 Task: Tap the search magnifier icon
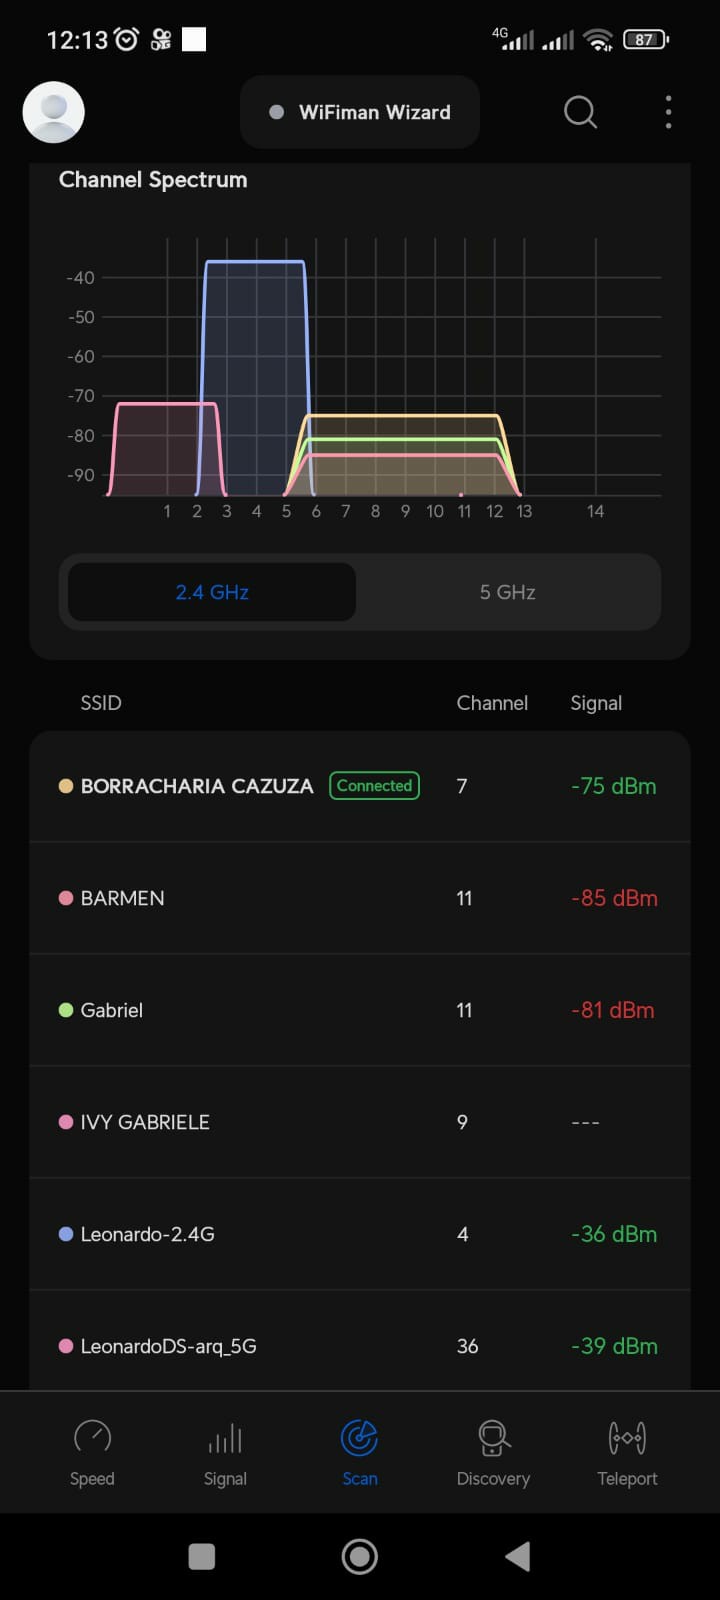[x=580, y=112]
